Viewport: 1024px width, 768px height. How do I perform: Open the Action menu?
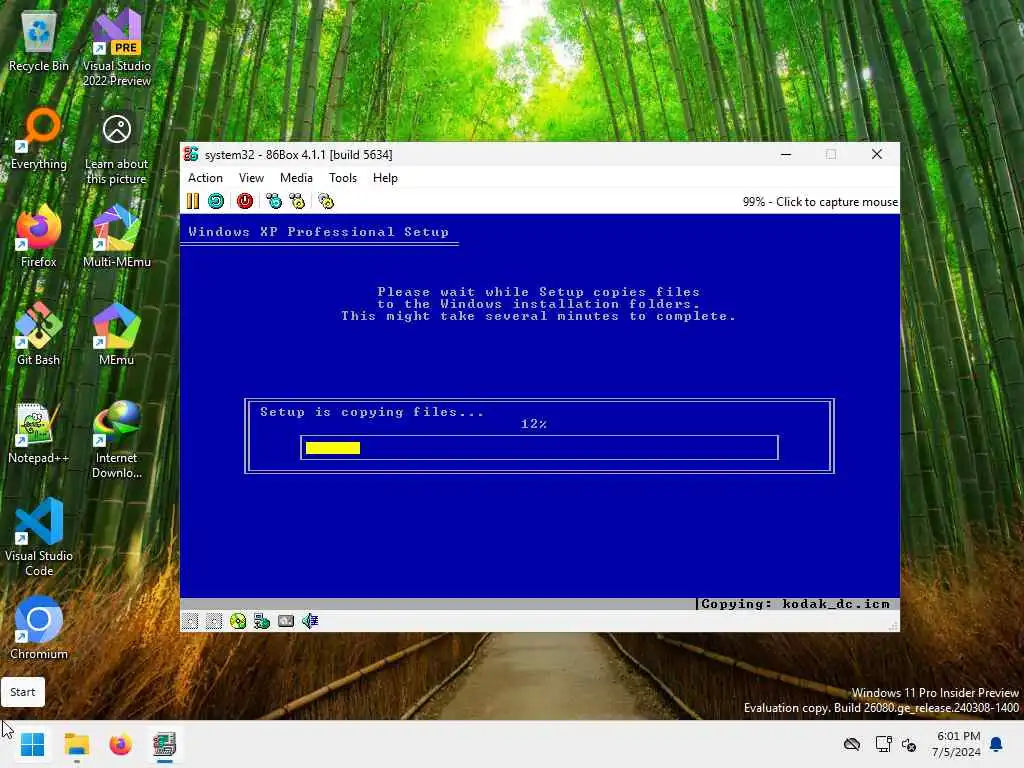[x=205, y=178]
